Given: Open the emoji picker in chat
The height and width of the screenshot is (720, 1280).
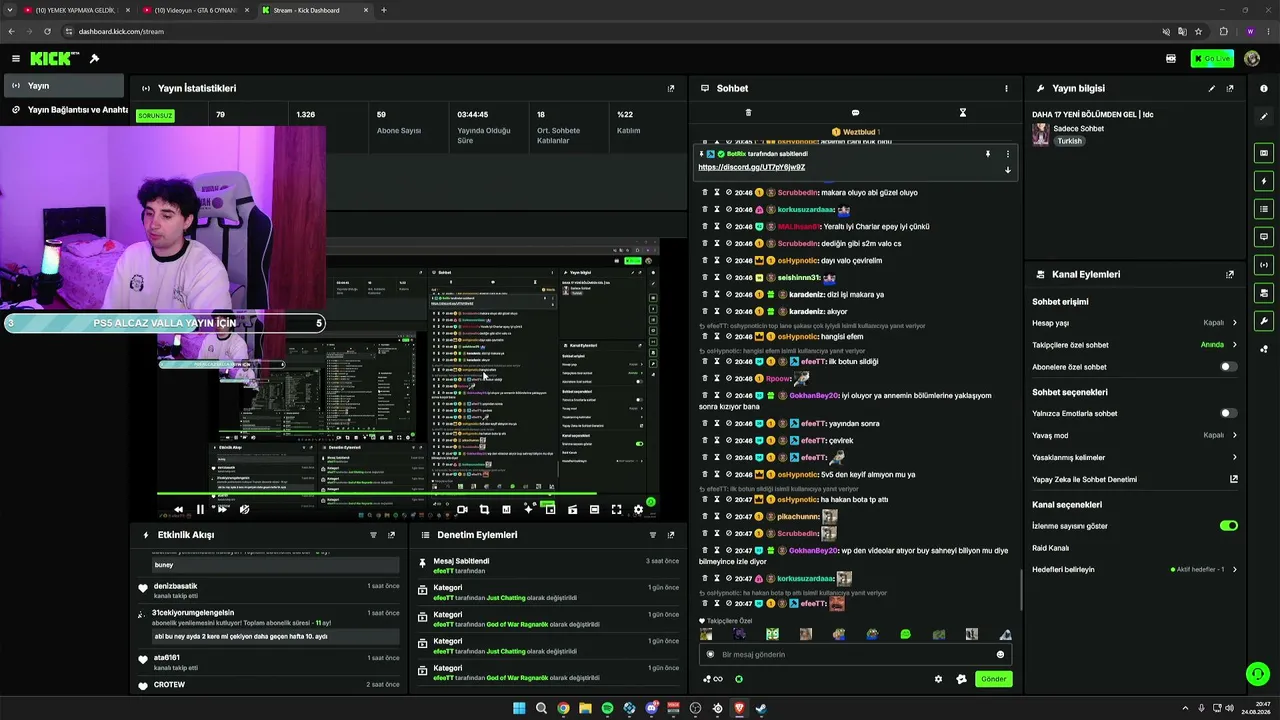Looking at the screenshot, I should point(1000,655).
